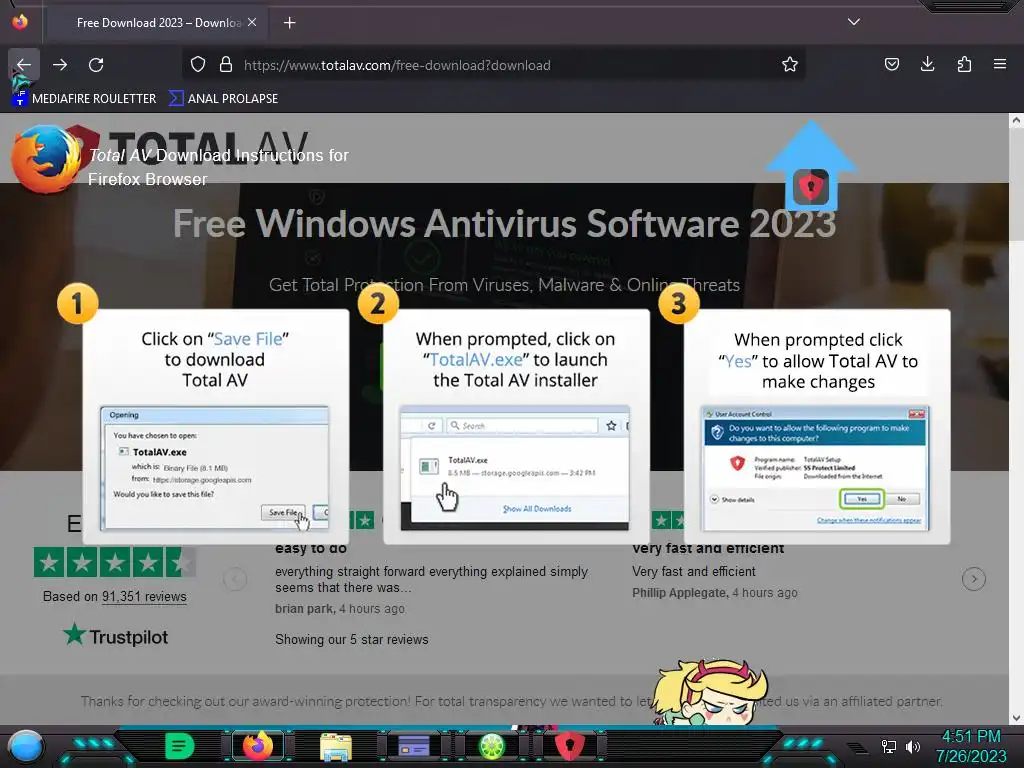Click the up arrow at the top of the page scrollbar
The width and height of the screenshot is (1024, 768).
pos(1016,120)
